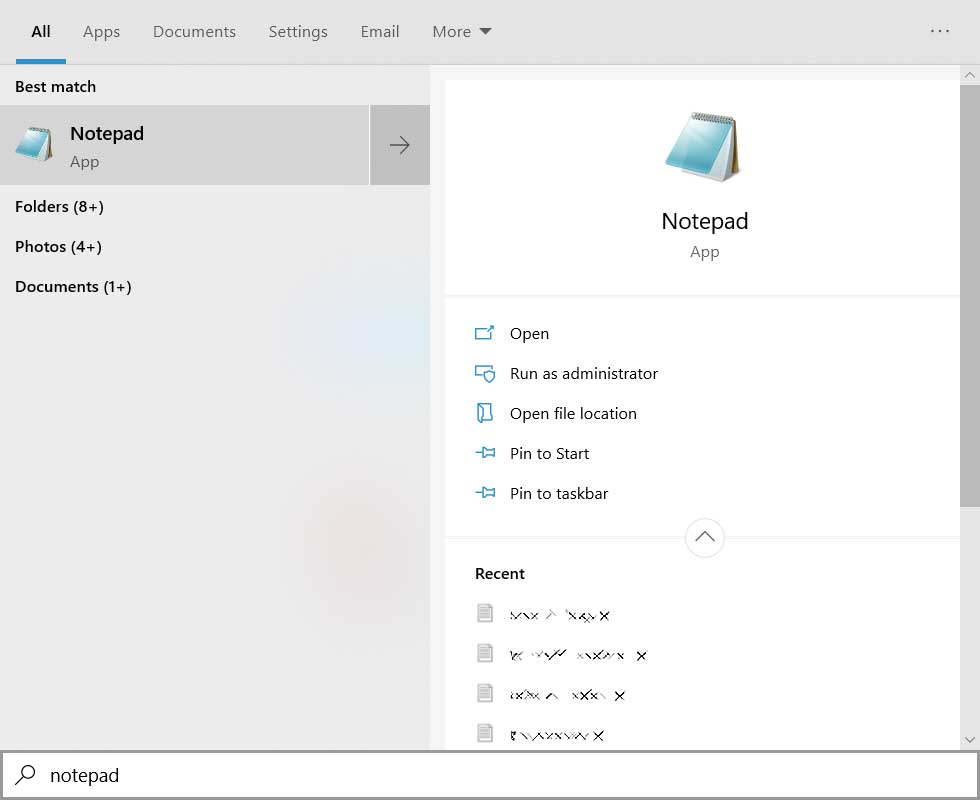
Task: Collapse actions list with the chevron button
Action: (704, 537)
